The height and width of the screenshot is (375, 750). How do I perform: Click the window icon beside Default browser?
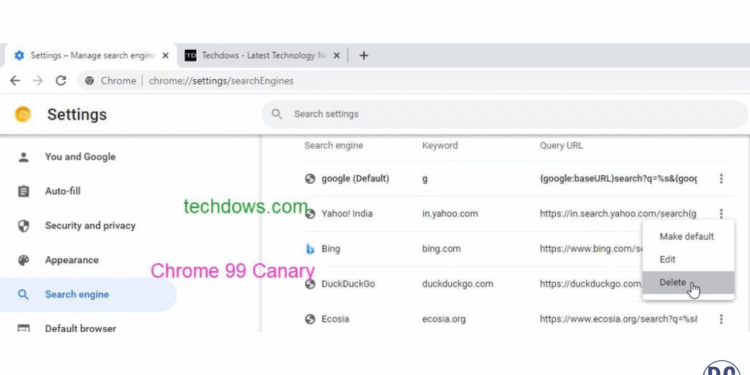coord(23,329)
